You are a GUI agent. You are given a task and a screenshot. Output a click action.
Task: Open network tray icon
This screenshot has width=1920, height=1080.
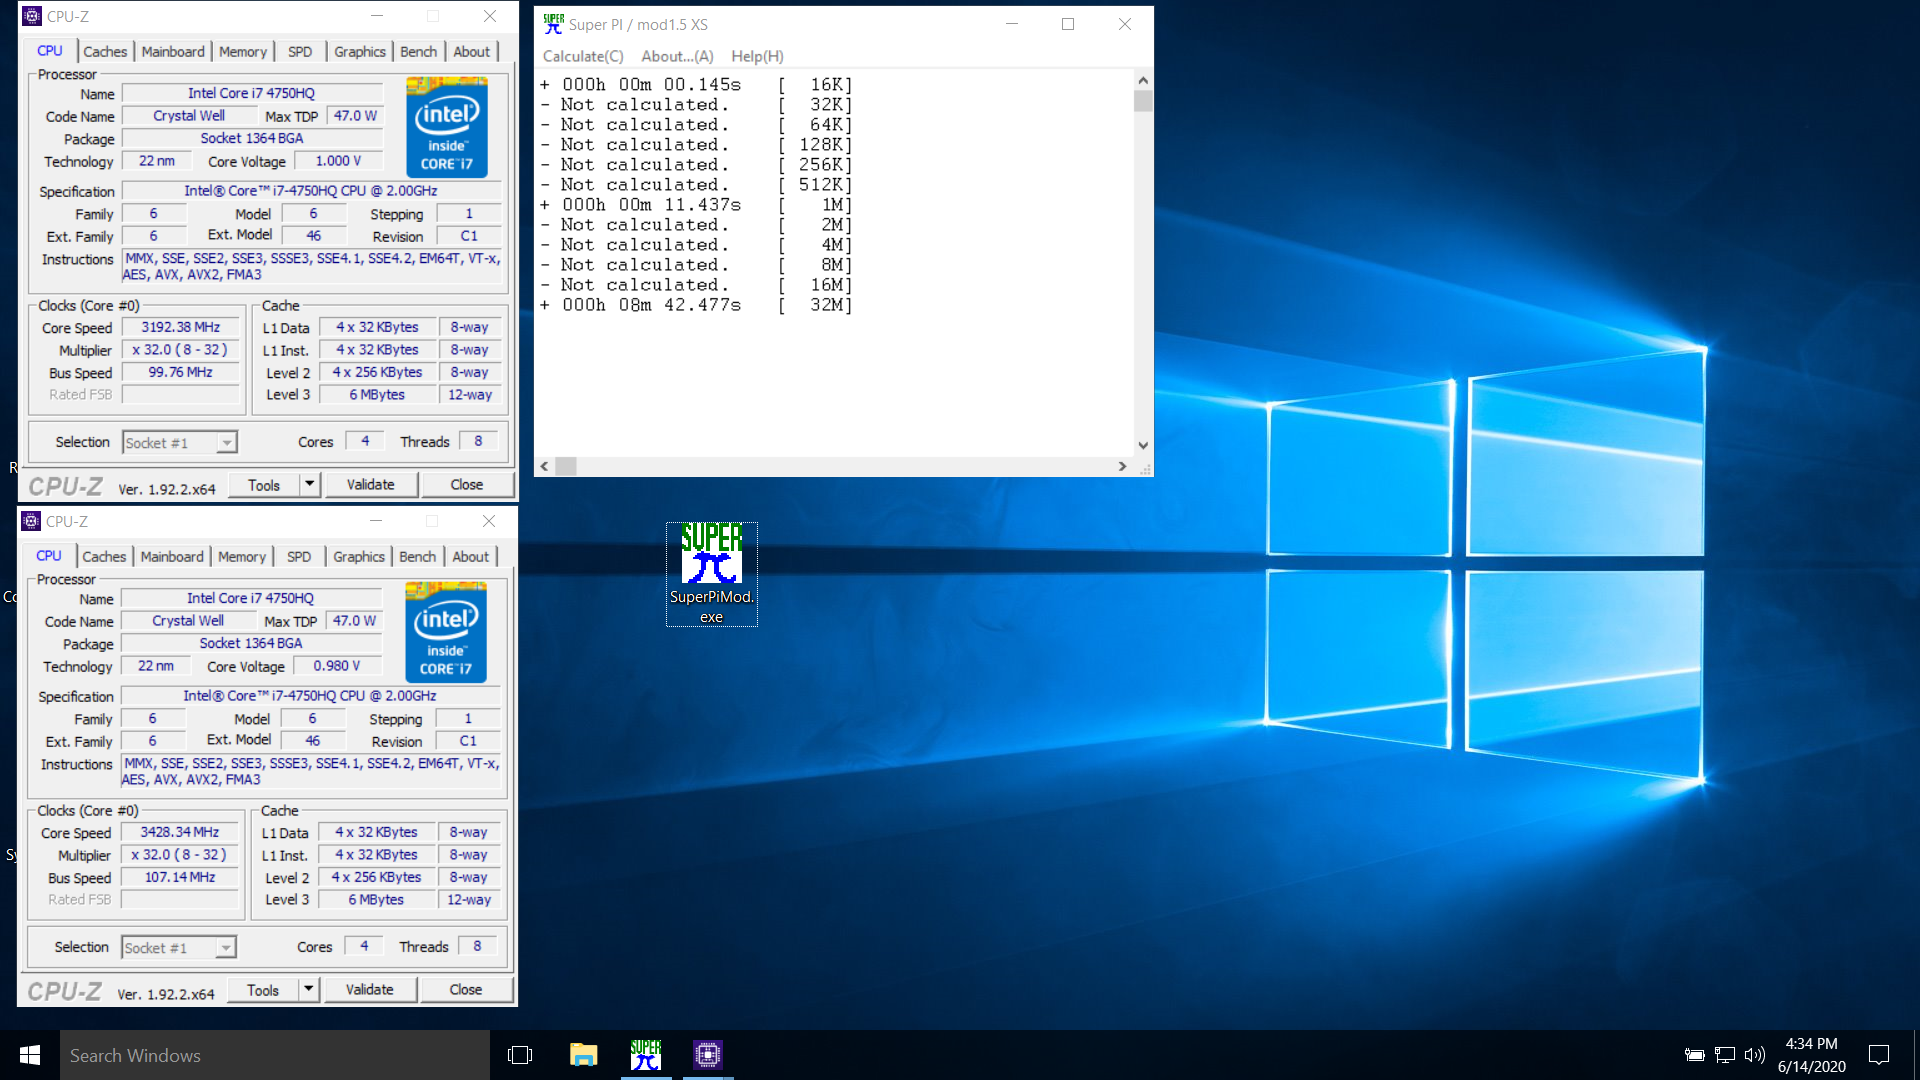[1725, 1055]
